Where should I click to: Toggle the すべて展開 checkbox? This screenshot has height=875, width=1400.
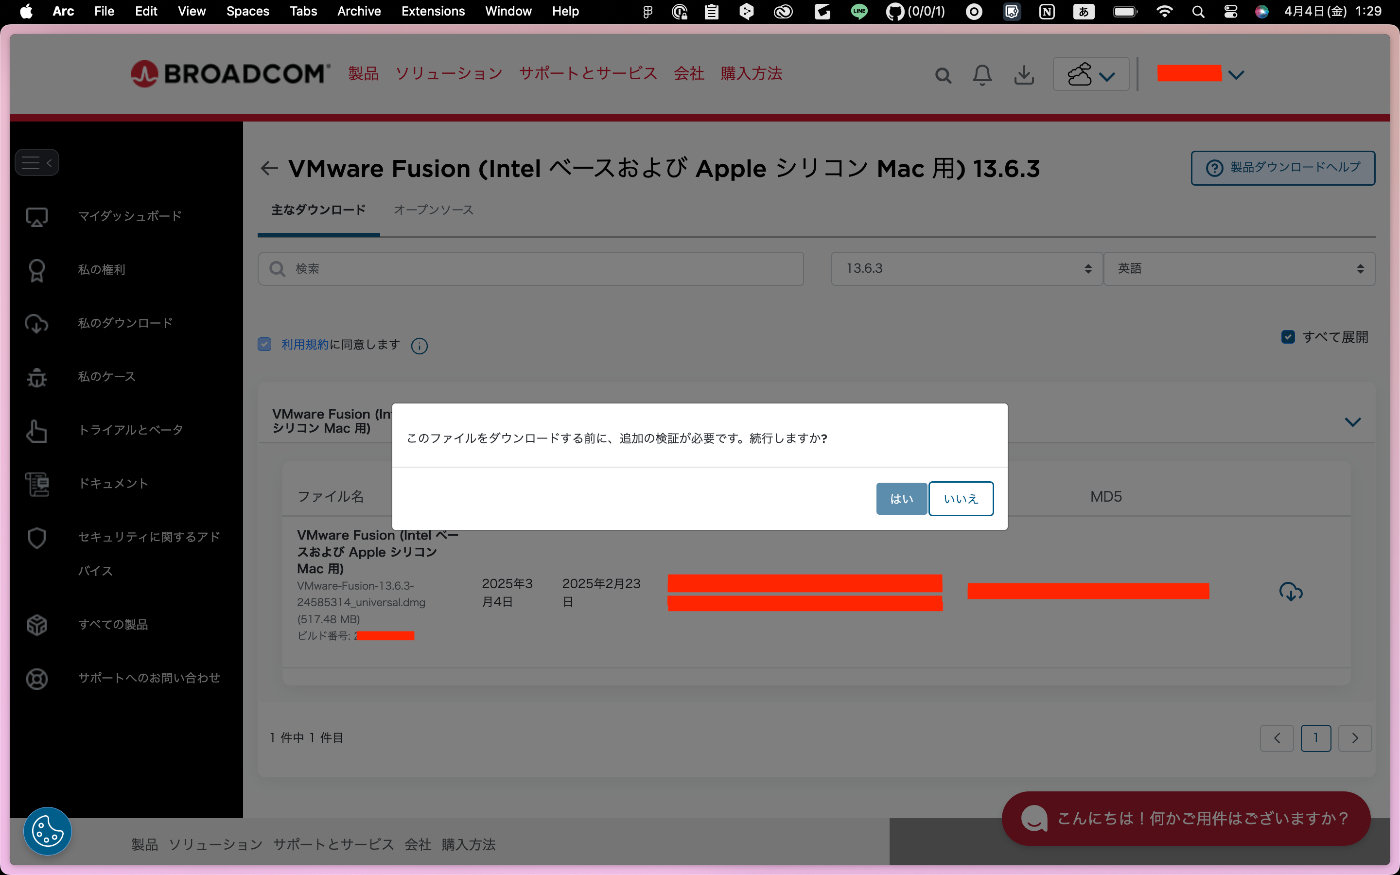[1288, 337]
